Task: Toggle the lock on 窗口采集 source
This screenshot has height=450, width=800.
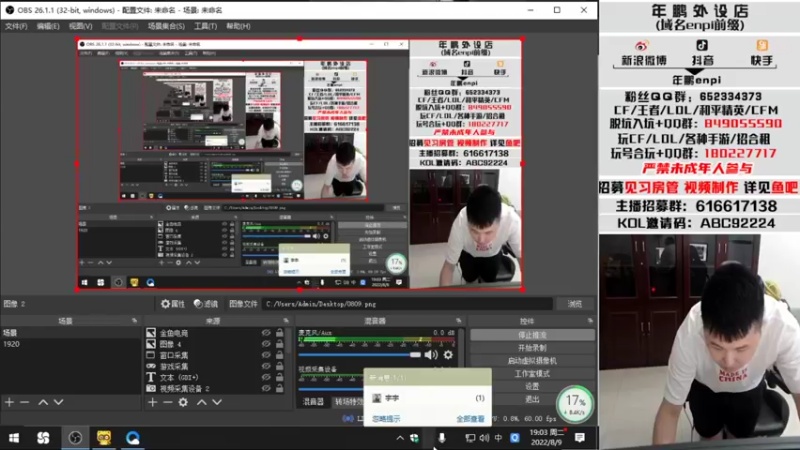Action: [280, 355]
